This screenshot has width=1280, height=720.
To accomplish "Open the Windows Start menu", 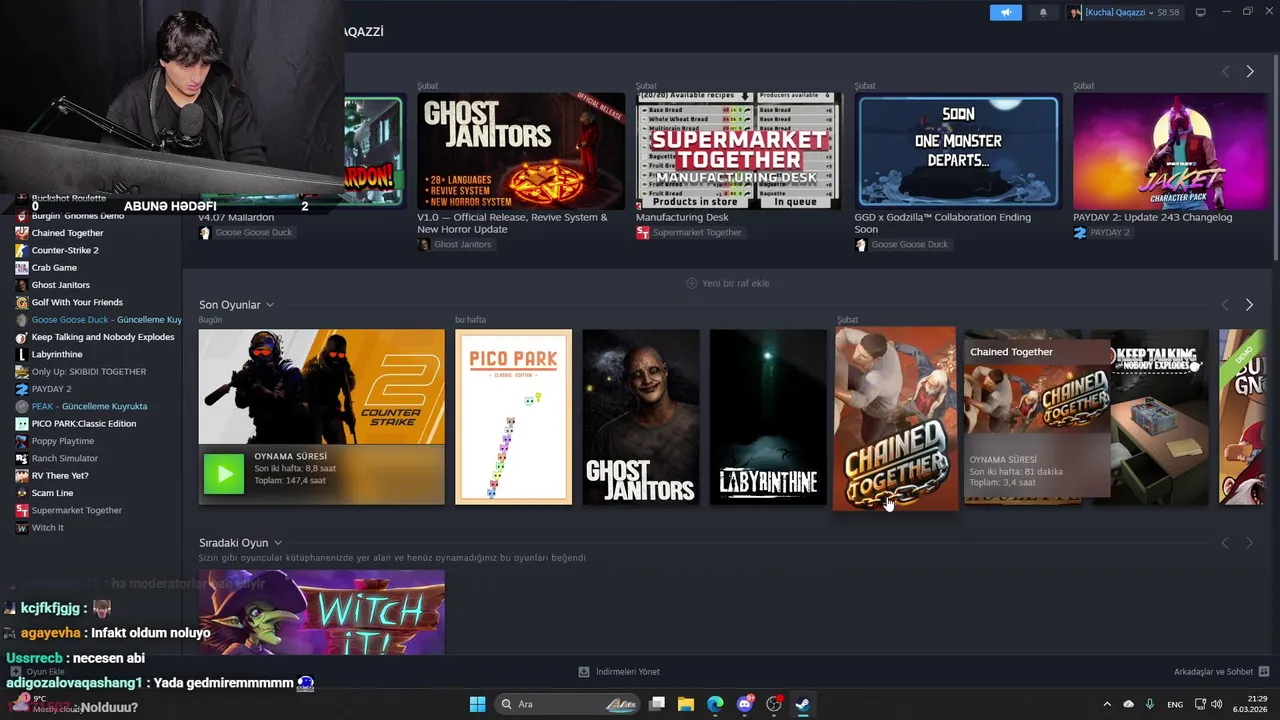I will coord(477,704).
